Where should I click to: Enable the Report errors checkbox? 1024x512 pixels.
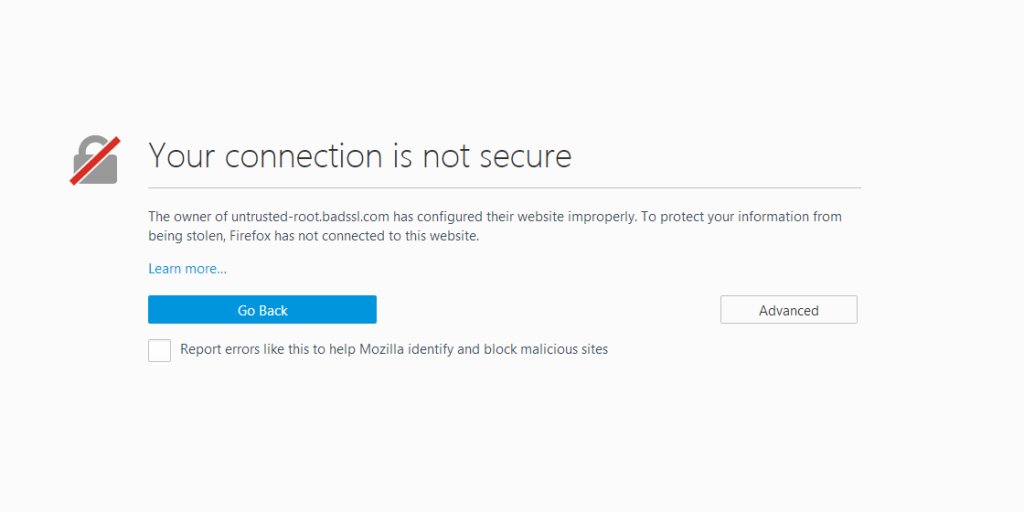point(159,350)
